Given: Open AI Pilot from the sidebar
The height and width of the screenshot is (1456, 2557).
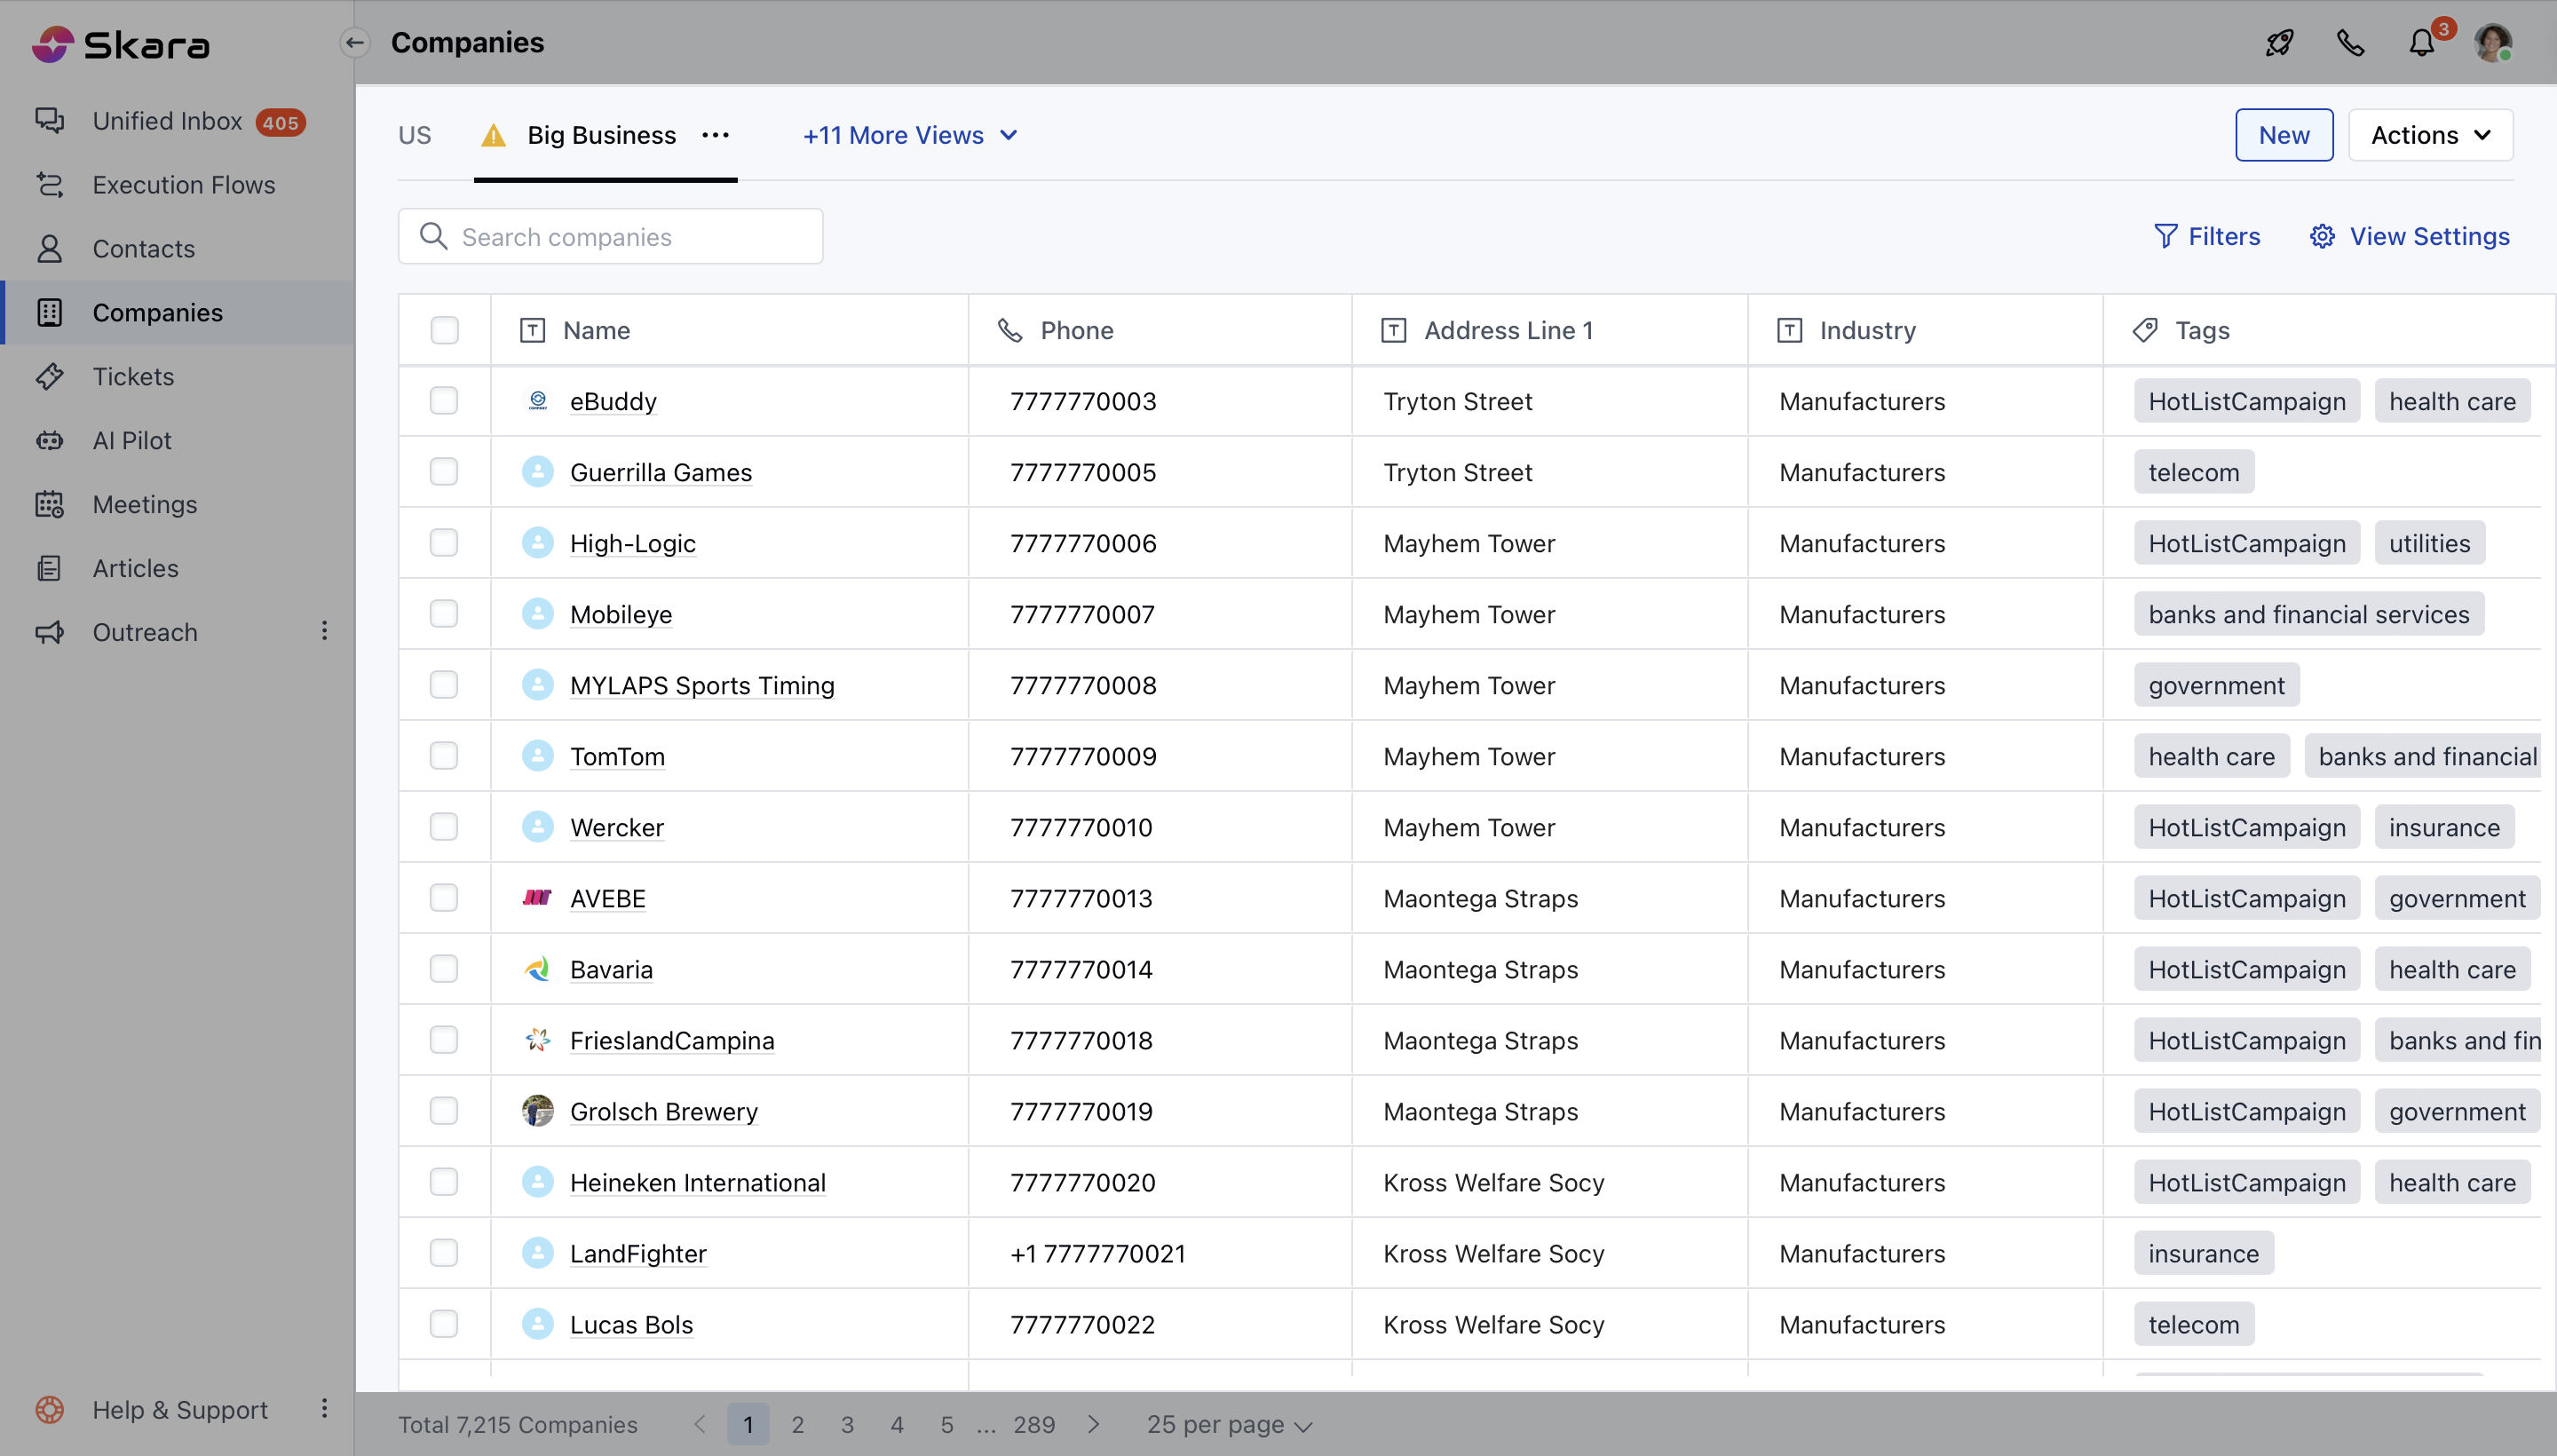Looking at the screenshot, I should [131, 440].
